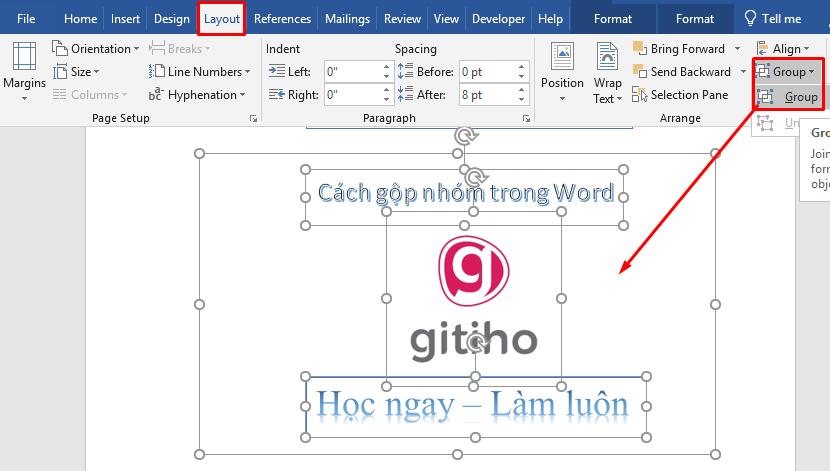Open the first Format contextual tab
Viewport: 830px width, 471px height.
click(612, 19)
